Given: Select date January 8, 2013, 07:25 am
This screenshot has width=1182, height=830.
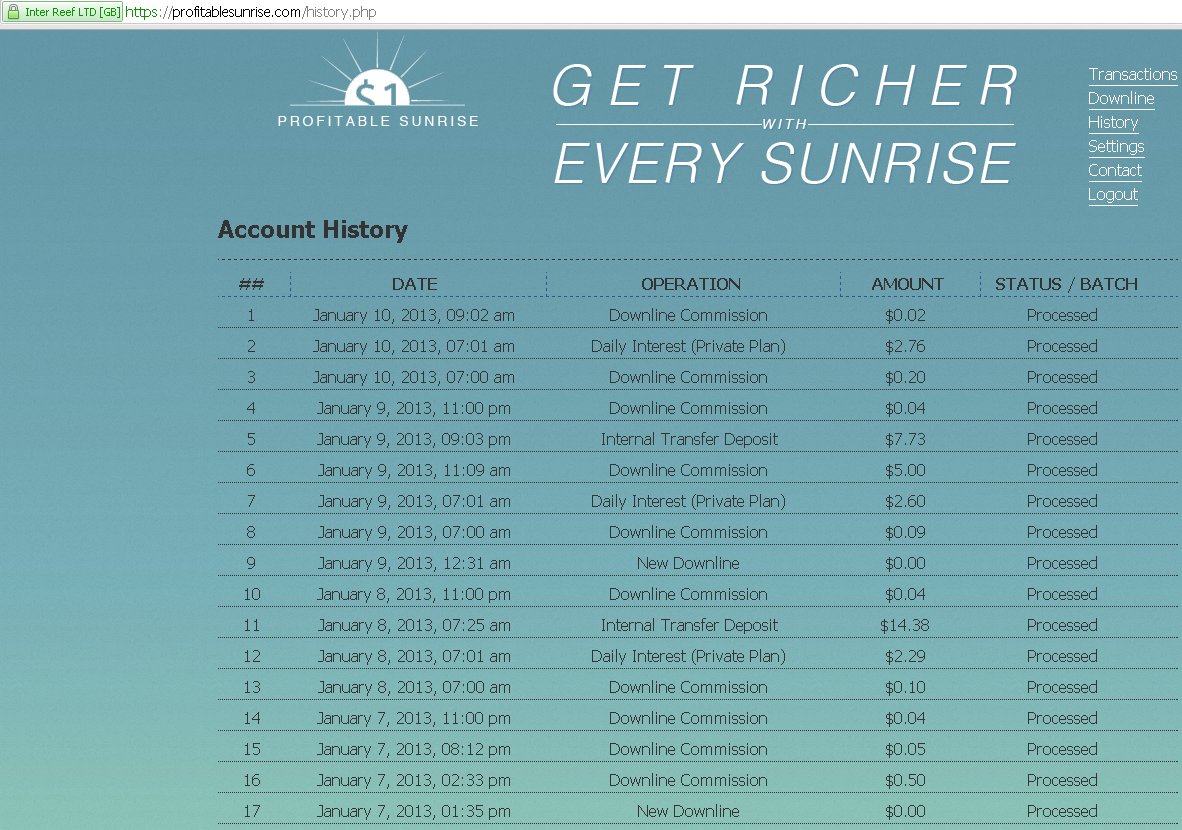Looking at the screenshot, I should tap(414, 625).
